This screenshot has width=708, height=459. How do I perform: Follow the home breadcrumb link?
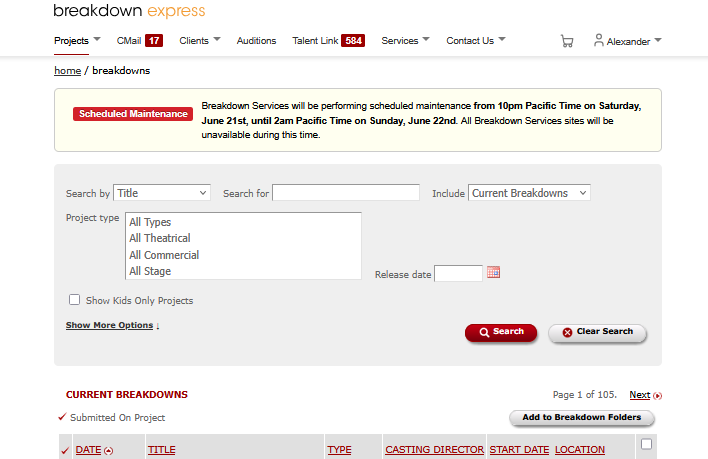click(67, 71)
